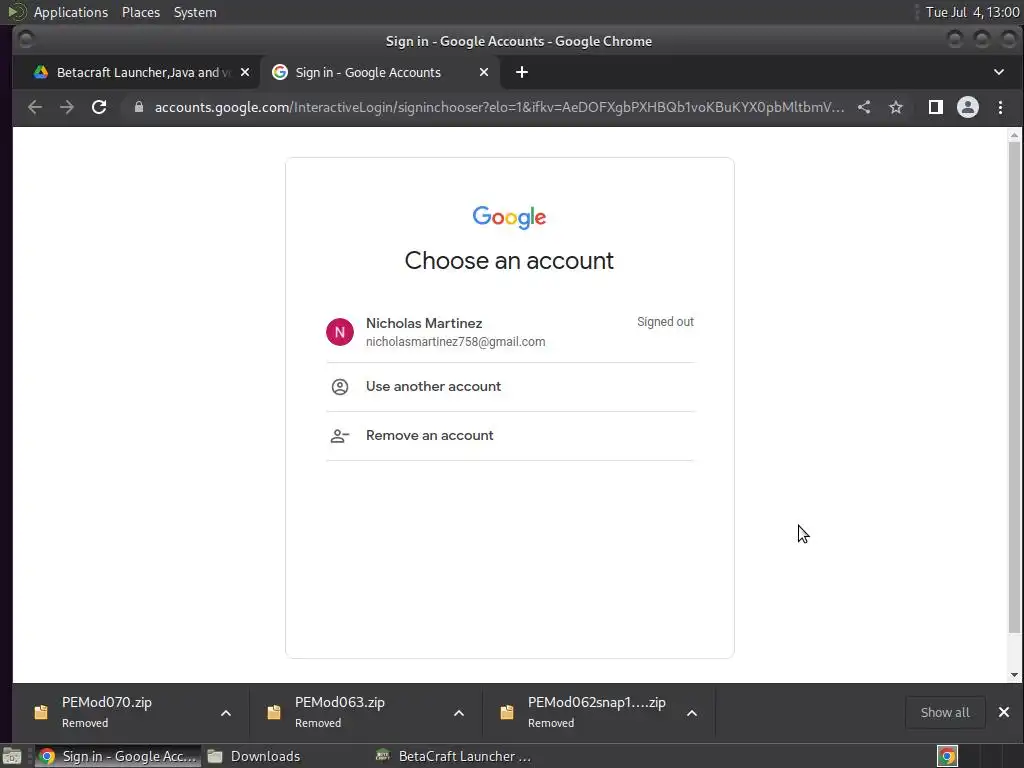Click the Google logo

click(509, 217)
